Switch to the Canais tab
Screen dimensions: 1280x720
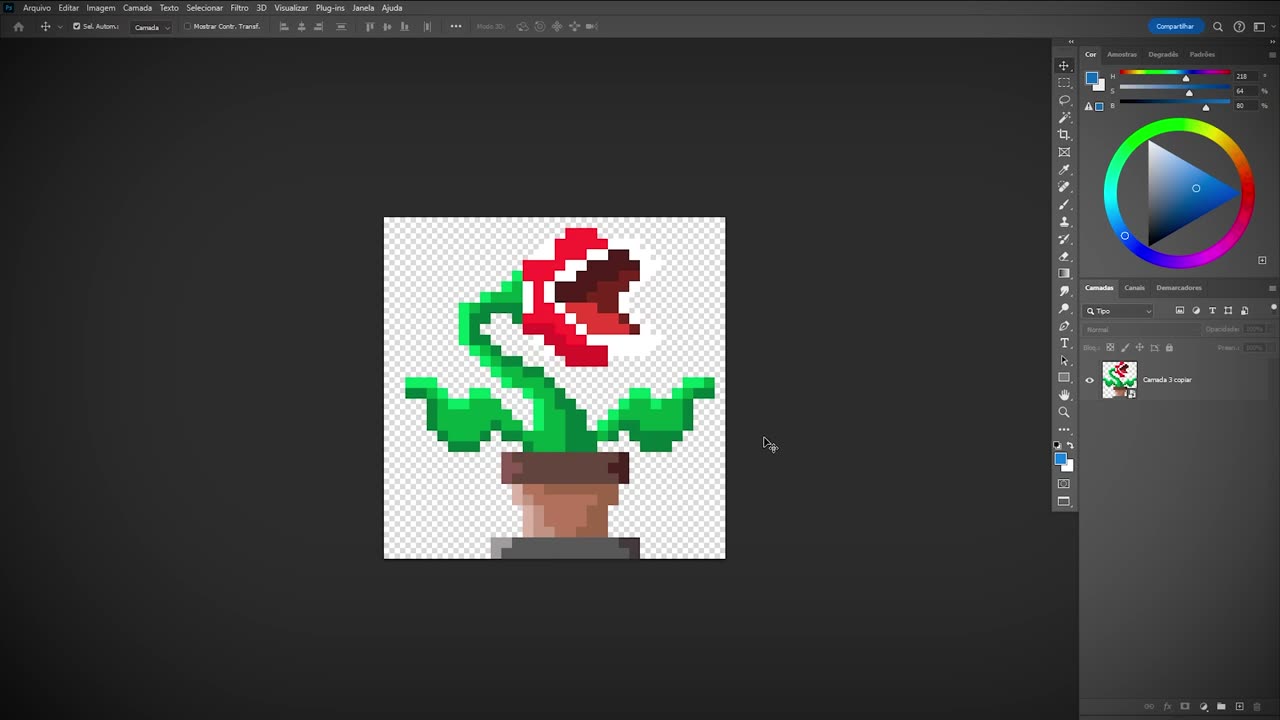point(1134,288)
